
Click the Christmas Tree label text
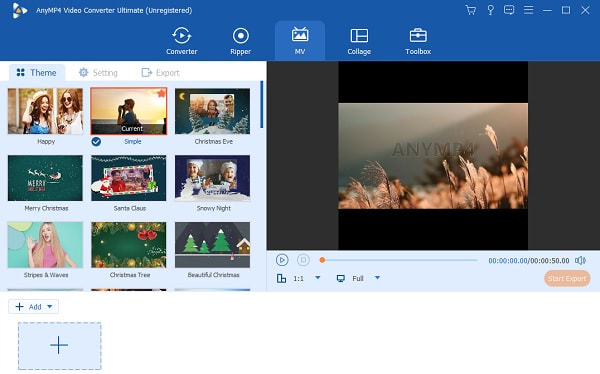pyautogui.click(x=130, y=275)
